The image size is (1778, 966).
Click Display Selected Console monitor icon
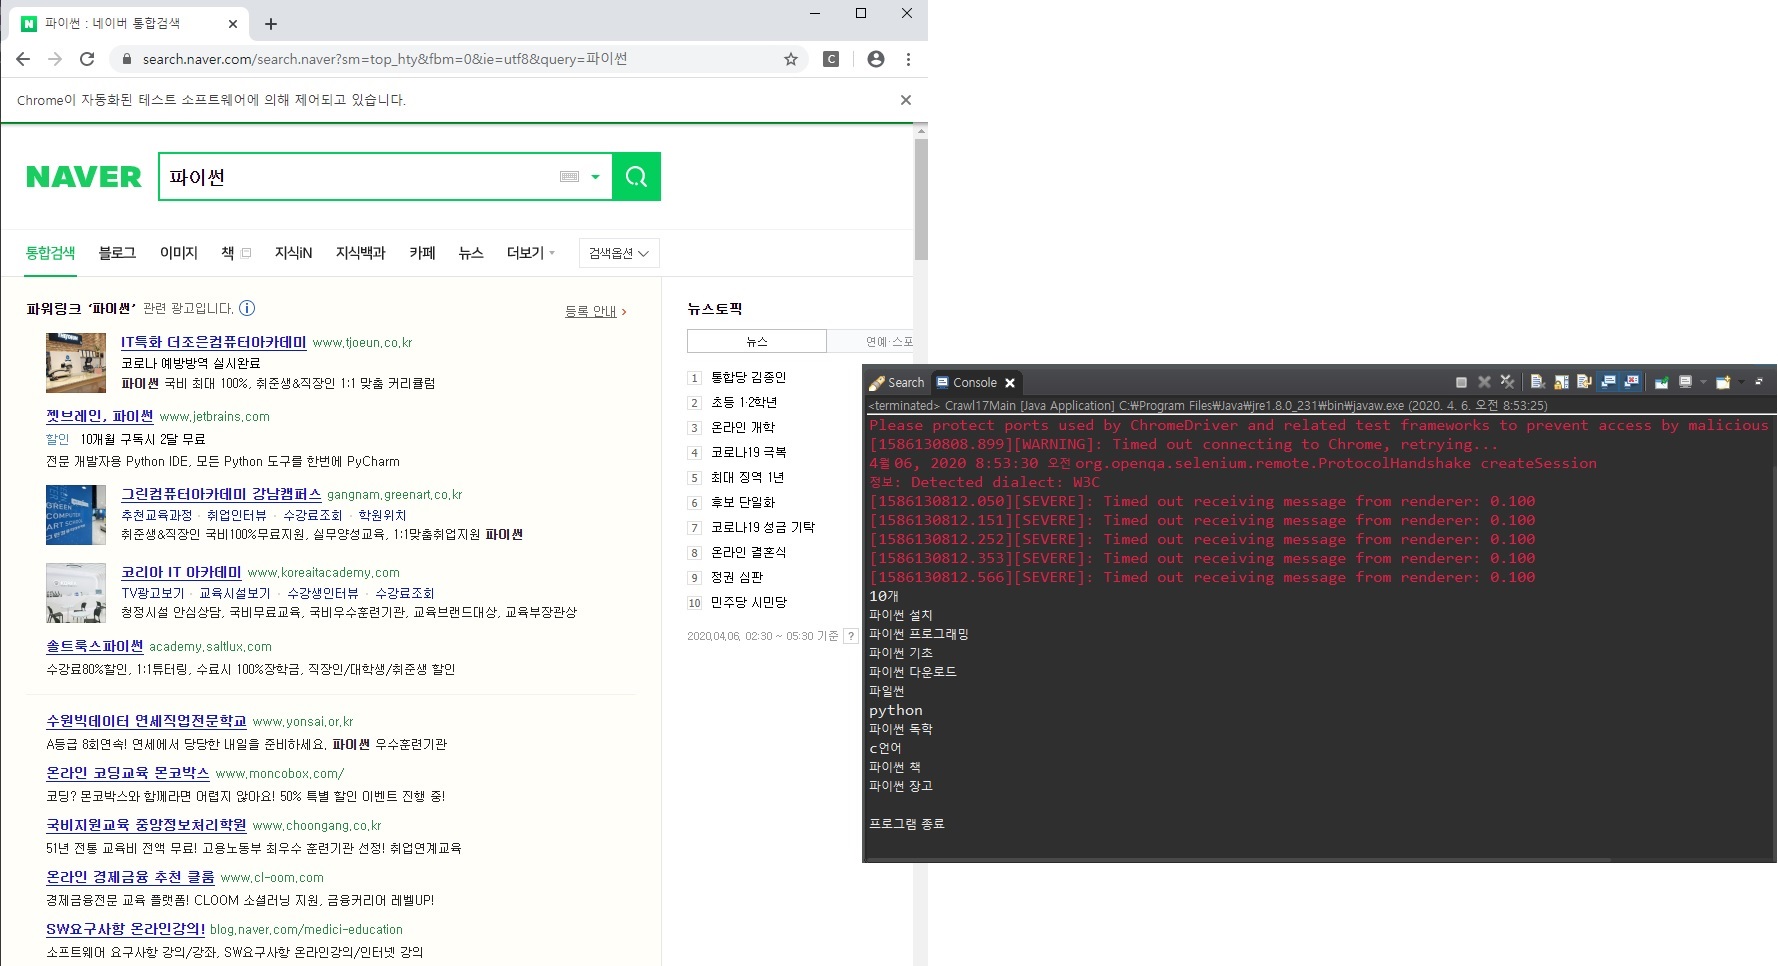tap(1686, 382)
